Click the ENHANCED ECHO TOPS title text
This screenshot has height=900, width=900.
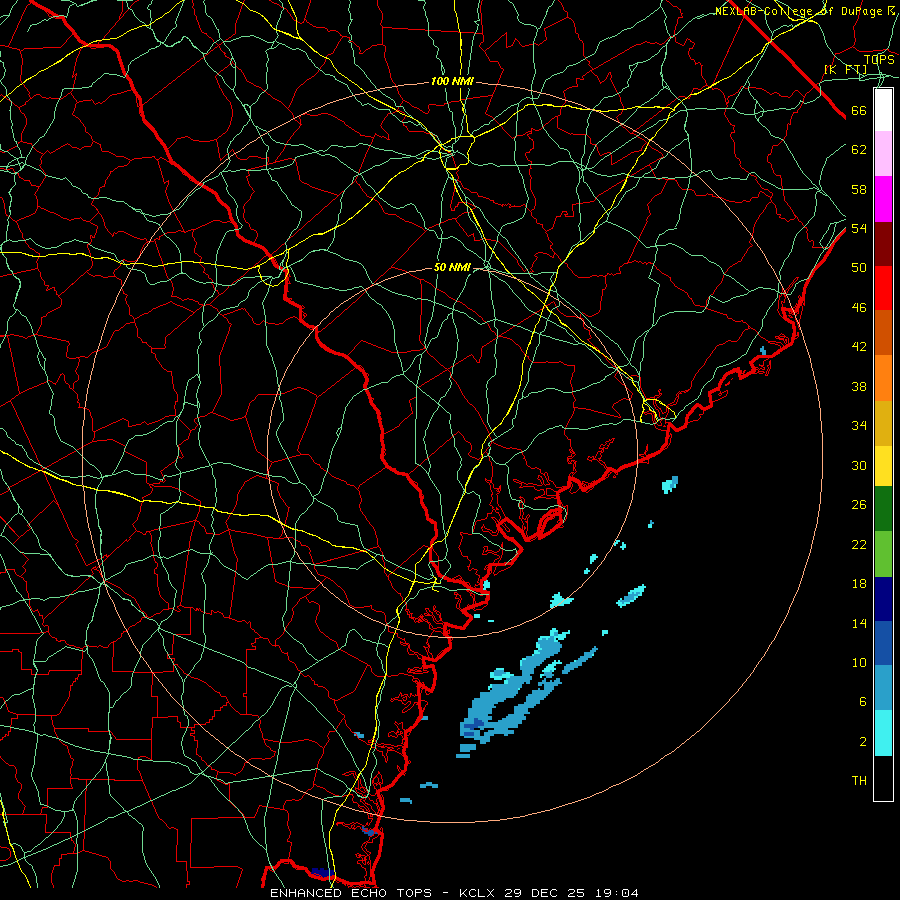[351, 893]
